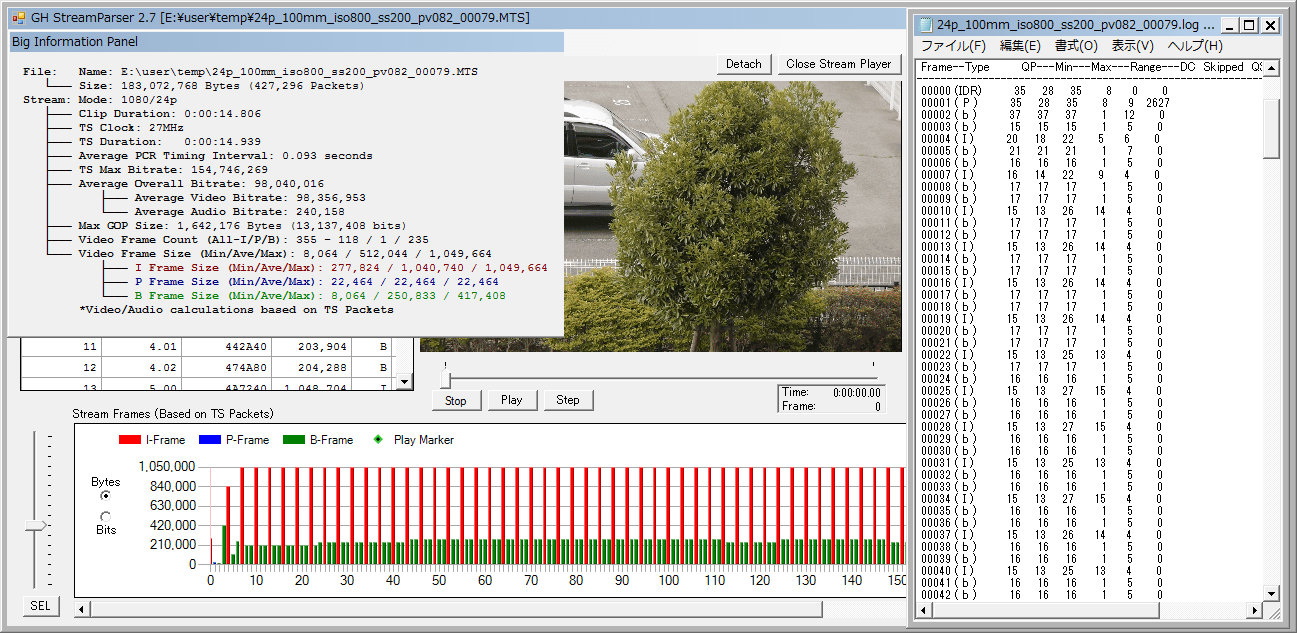Click Close Stream Player button

click(838, 64)
